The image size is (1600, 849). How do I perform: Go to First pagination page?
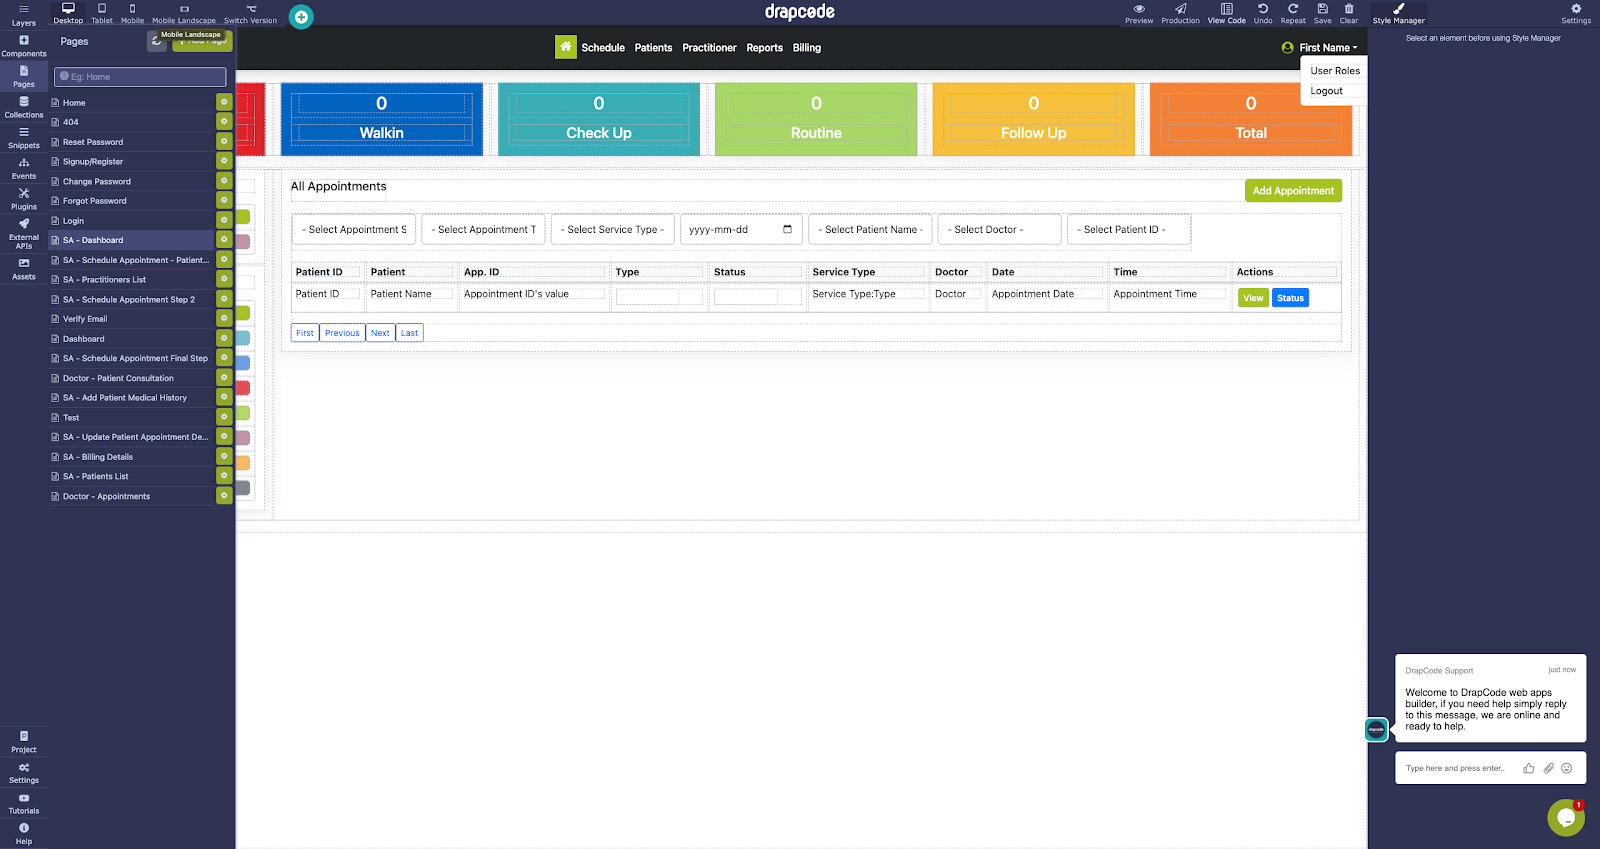coord(305,333)
